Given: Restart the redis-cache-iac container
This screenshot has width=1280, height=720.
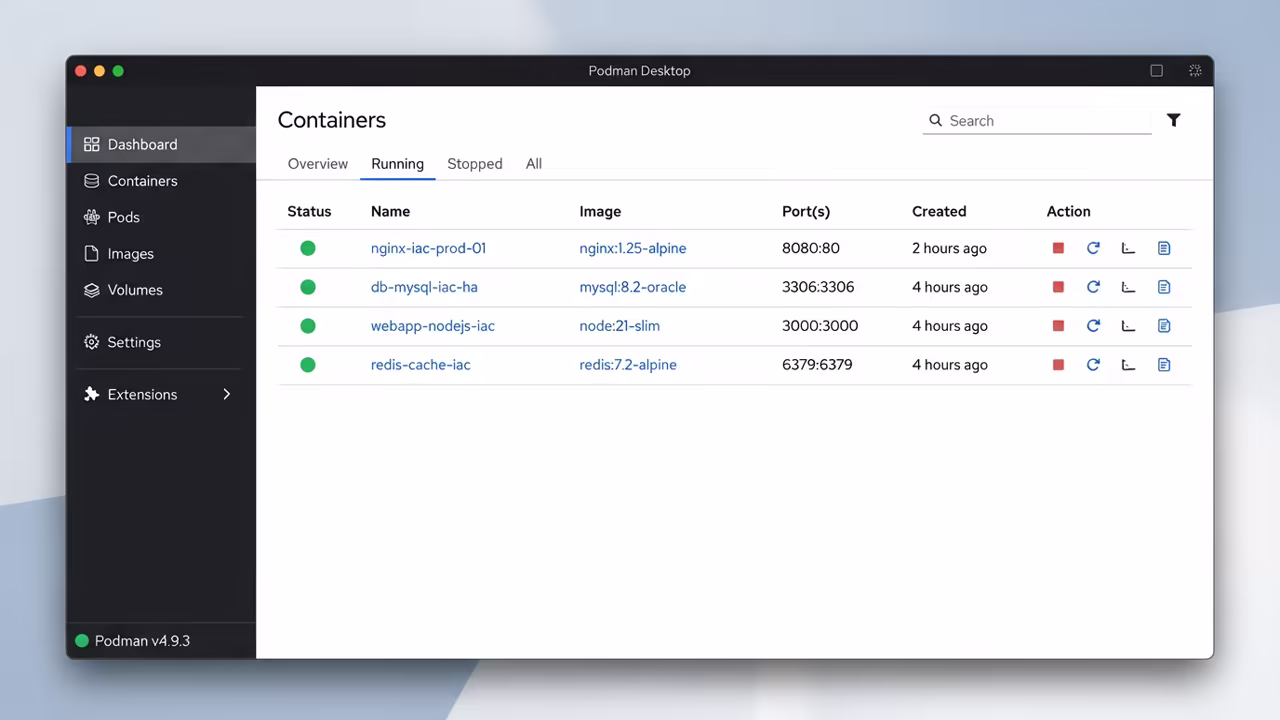Looking at the screenshot, I should [1093, 365].
